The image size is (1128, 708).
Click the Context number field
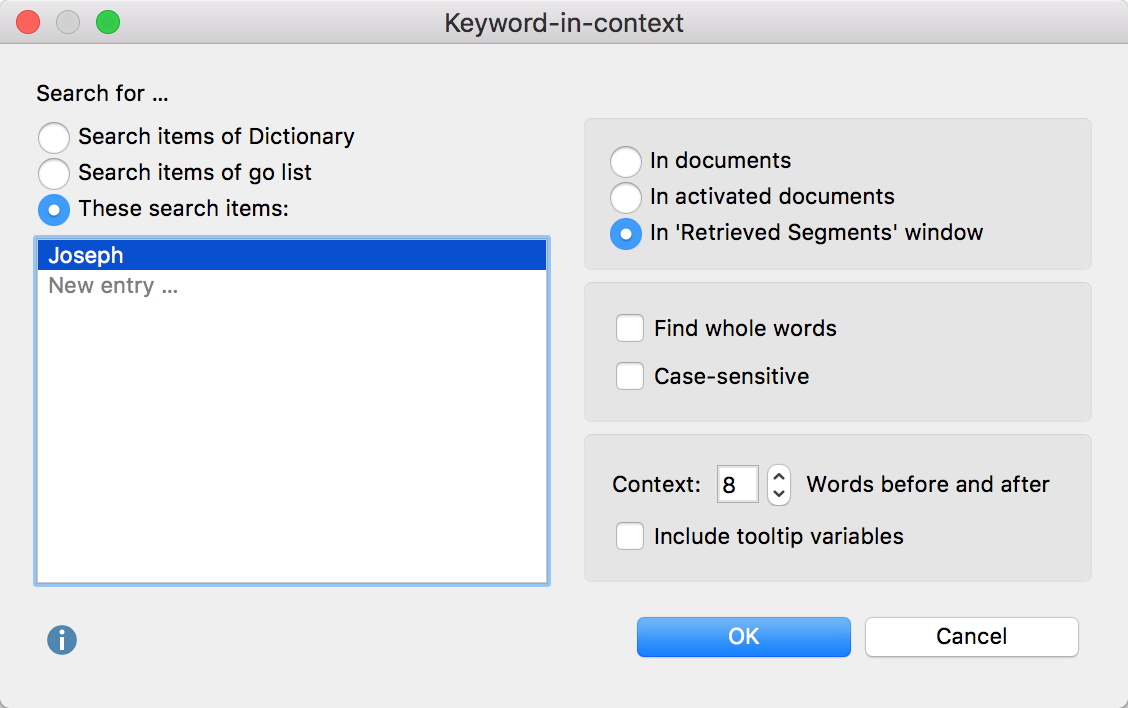(x=737, y=484)
